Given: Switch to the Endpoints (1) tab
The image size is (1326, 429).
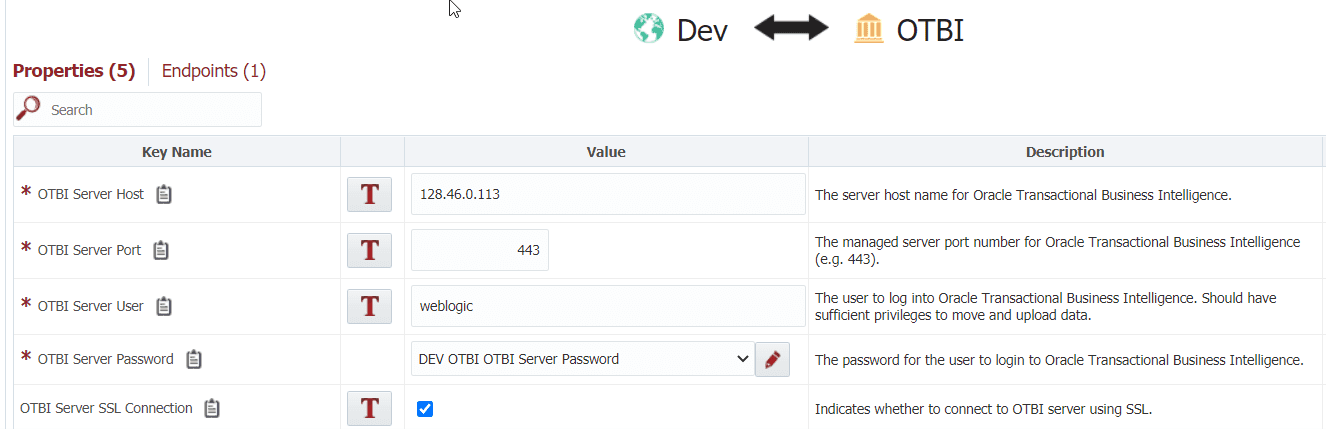Looking at the screenshot, I should click(214, 71).
